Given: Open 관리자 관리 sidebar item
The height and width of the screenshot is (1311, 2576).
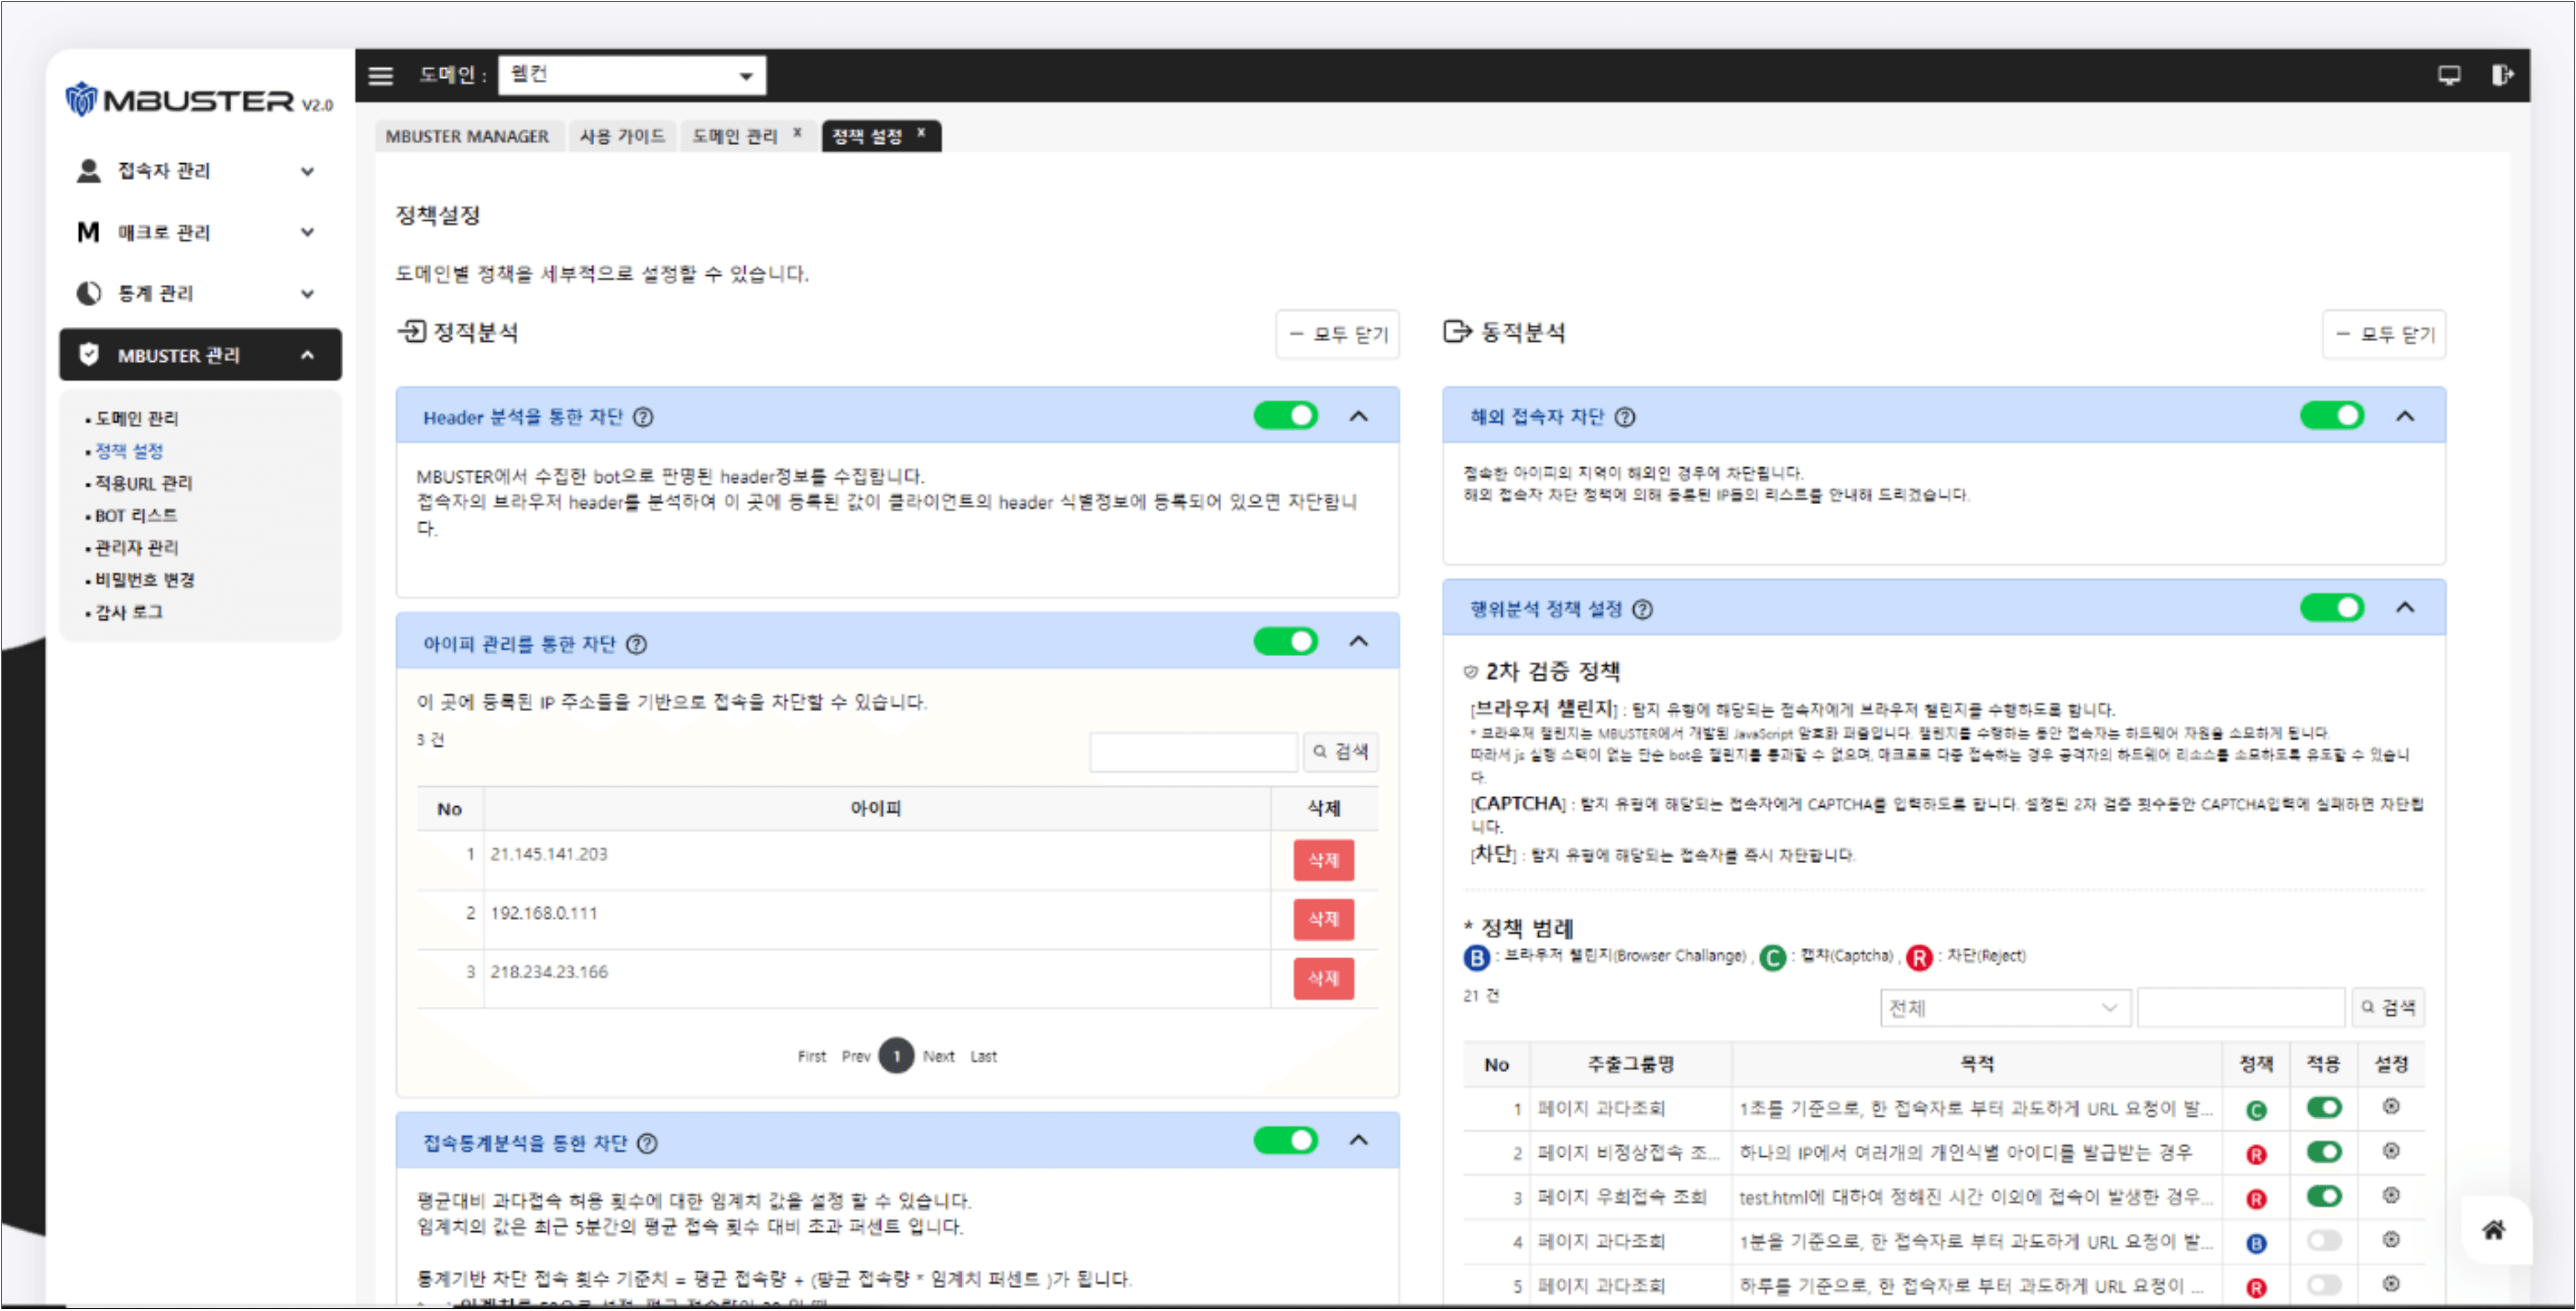Looking at the screenshot, I should point(136,548).
